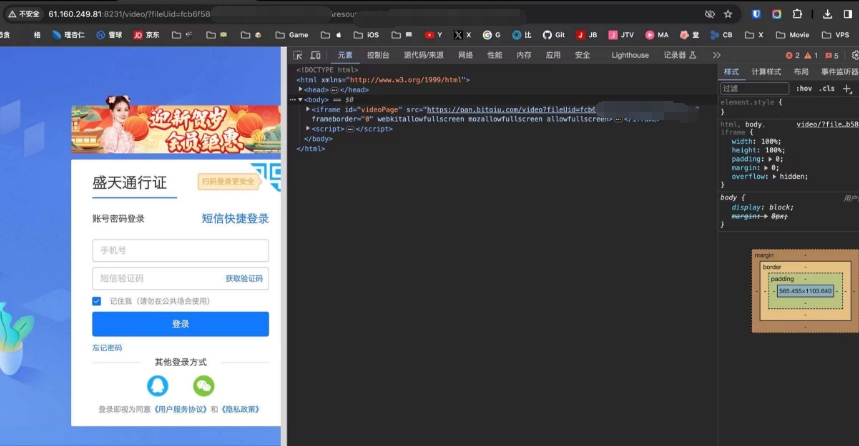This screenshot has width=859, height=446.
Task: Toggle the .cls class editor button
Action: click(x=827, y=88)
